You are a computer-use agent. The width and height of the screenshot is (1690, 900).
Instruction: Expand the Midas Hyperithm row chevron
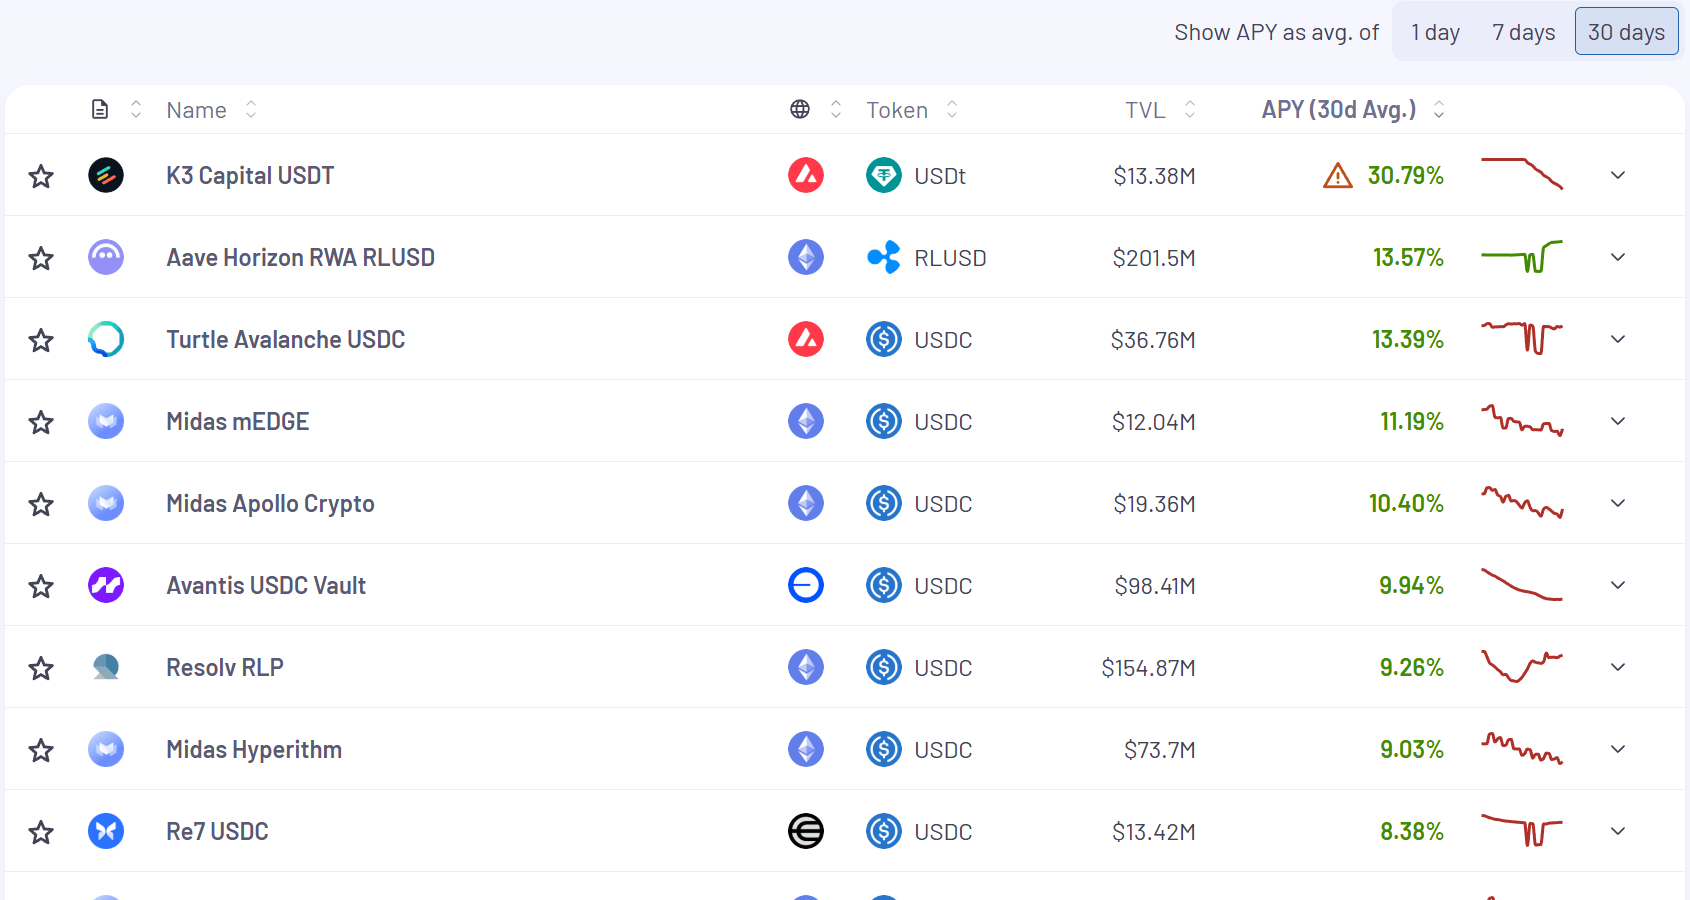click(1618, 750)
